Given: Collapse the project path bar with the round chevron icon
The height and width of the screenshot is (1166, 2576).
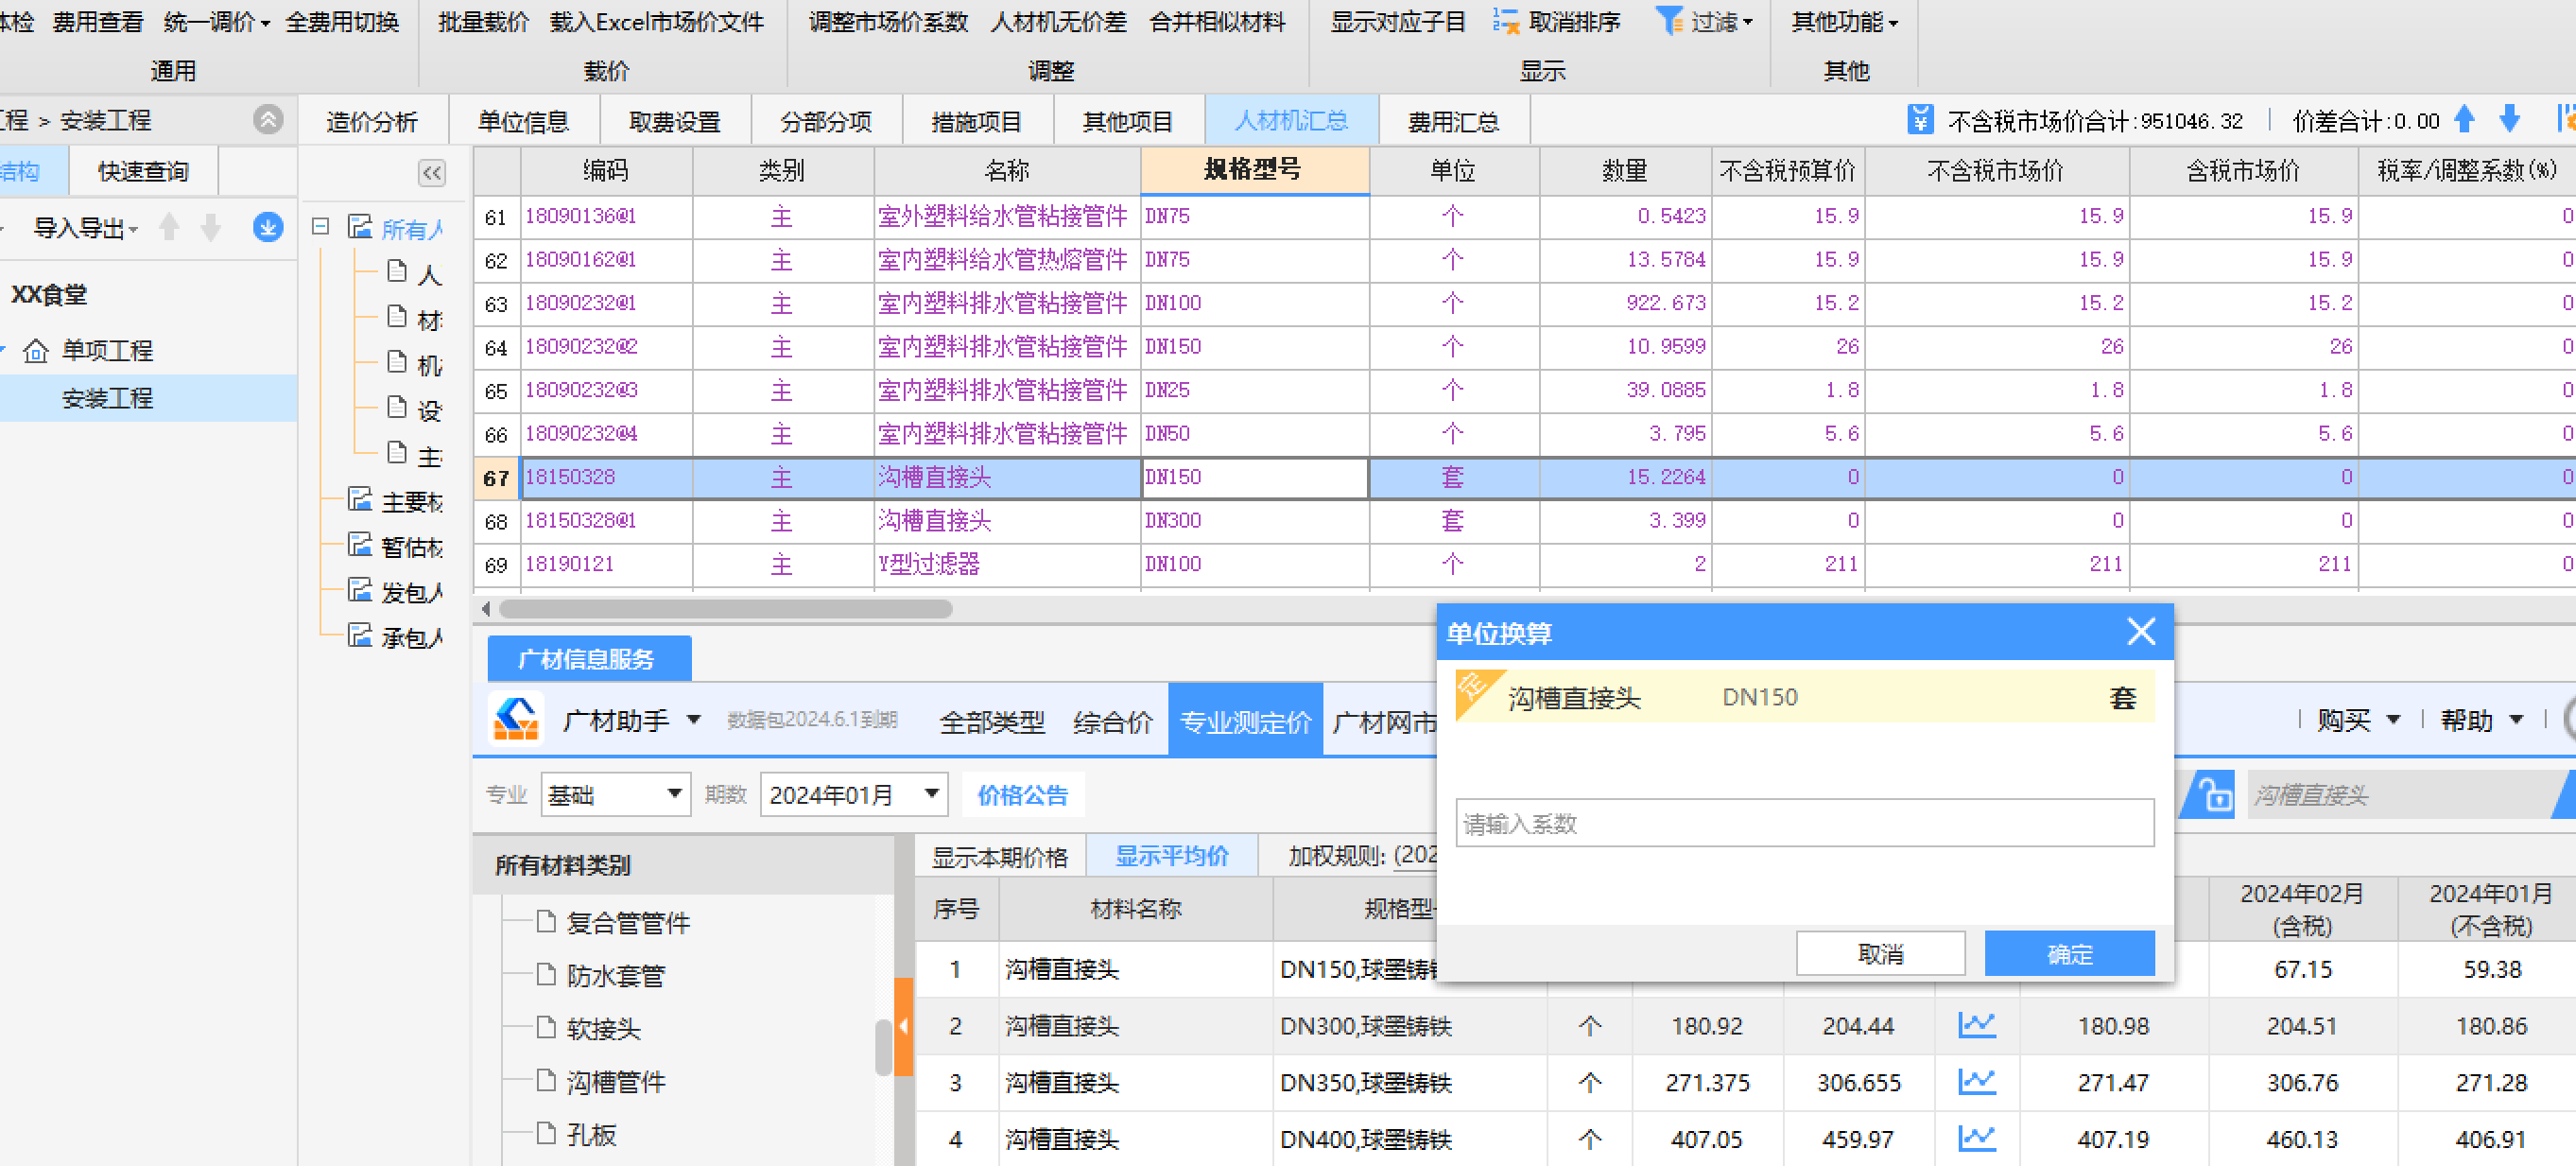Looking at the screenshot, I should coord(268,120).
